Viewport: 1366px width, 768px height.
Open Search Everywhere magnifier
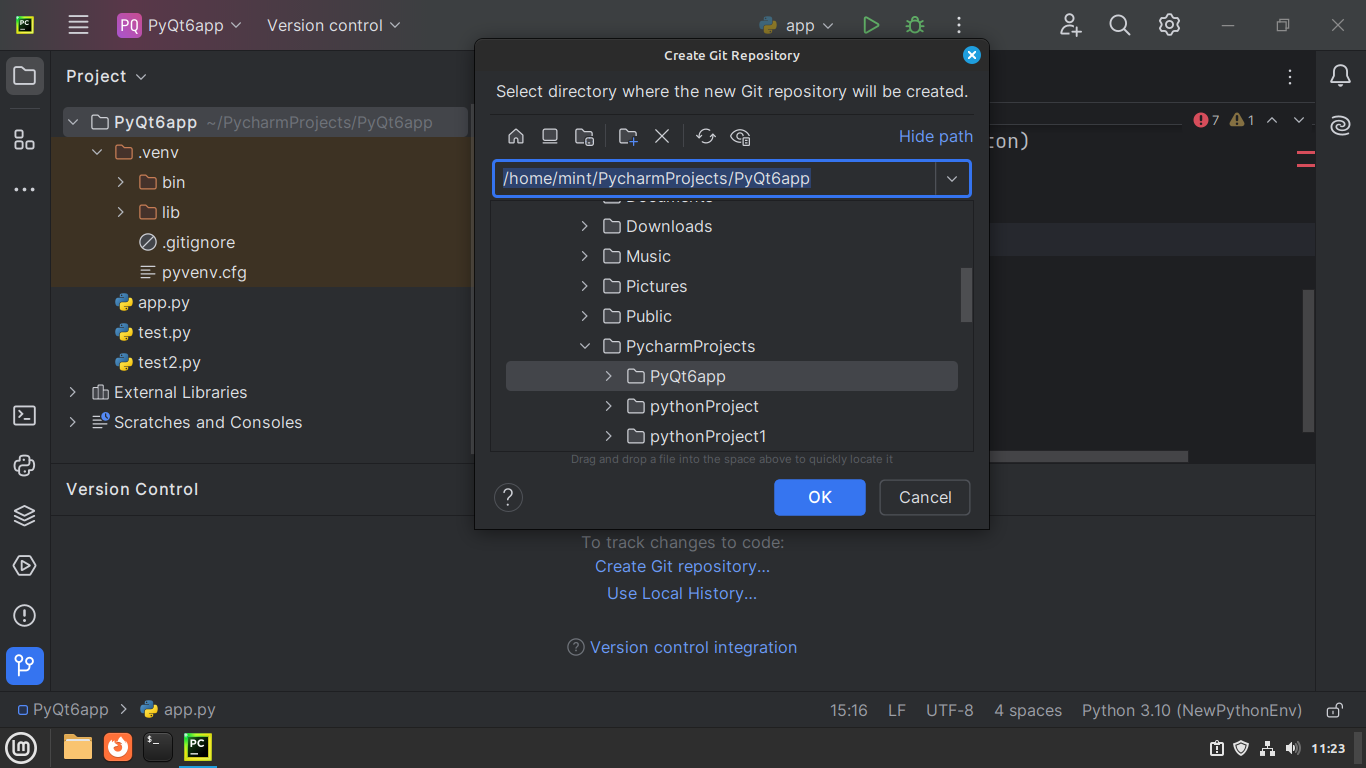[1120, 25]
